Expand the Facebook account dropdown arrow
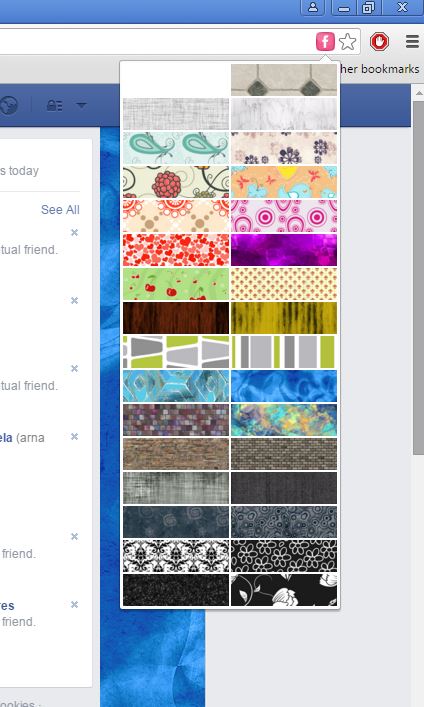Screen dimensions: 424x707 [81, 105]
